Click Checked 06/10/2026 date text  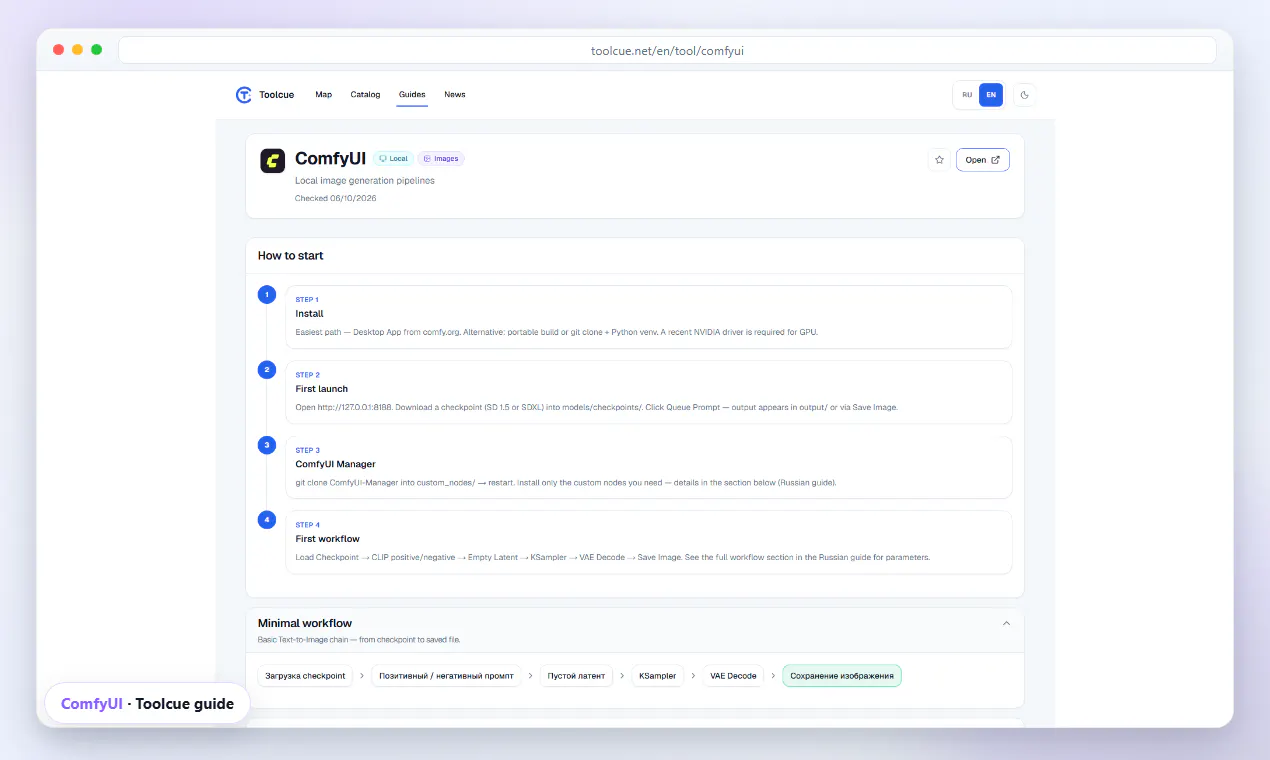click(x=336, y=198)
